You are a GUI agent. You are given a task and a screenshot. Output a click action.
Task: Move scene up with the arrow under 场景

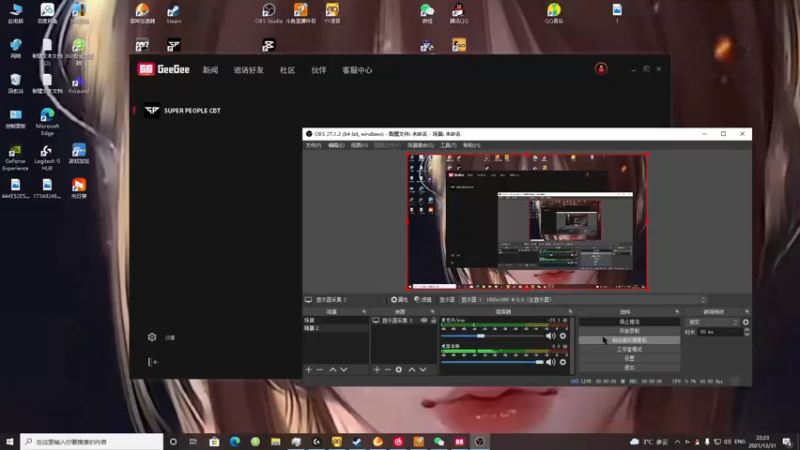coord(333,369)
